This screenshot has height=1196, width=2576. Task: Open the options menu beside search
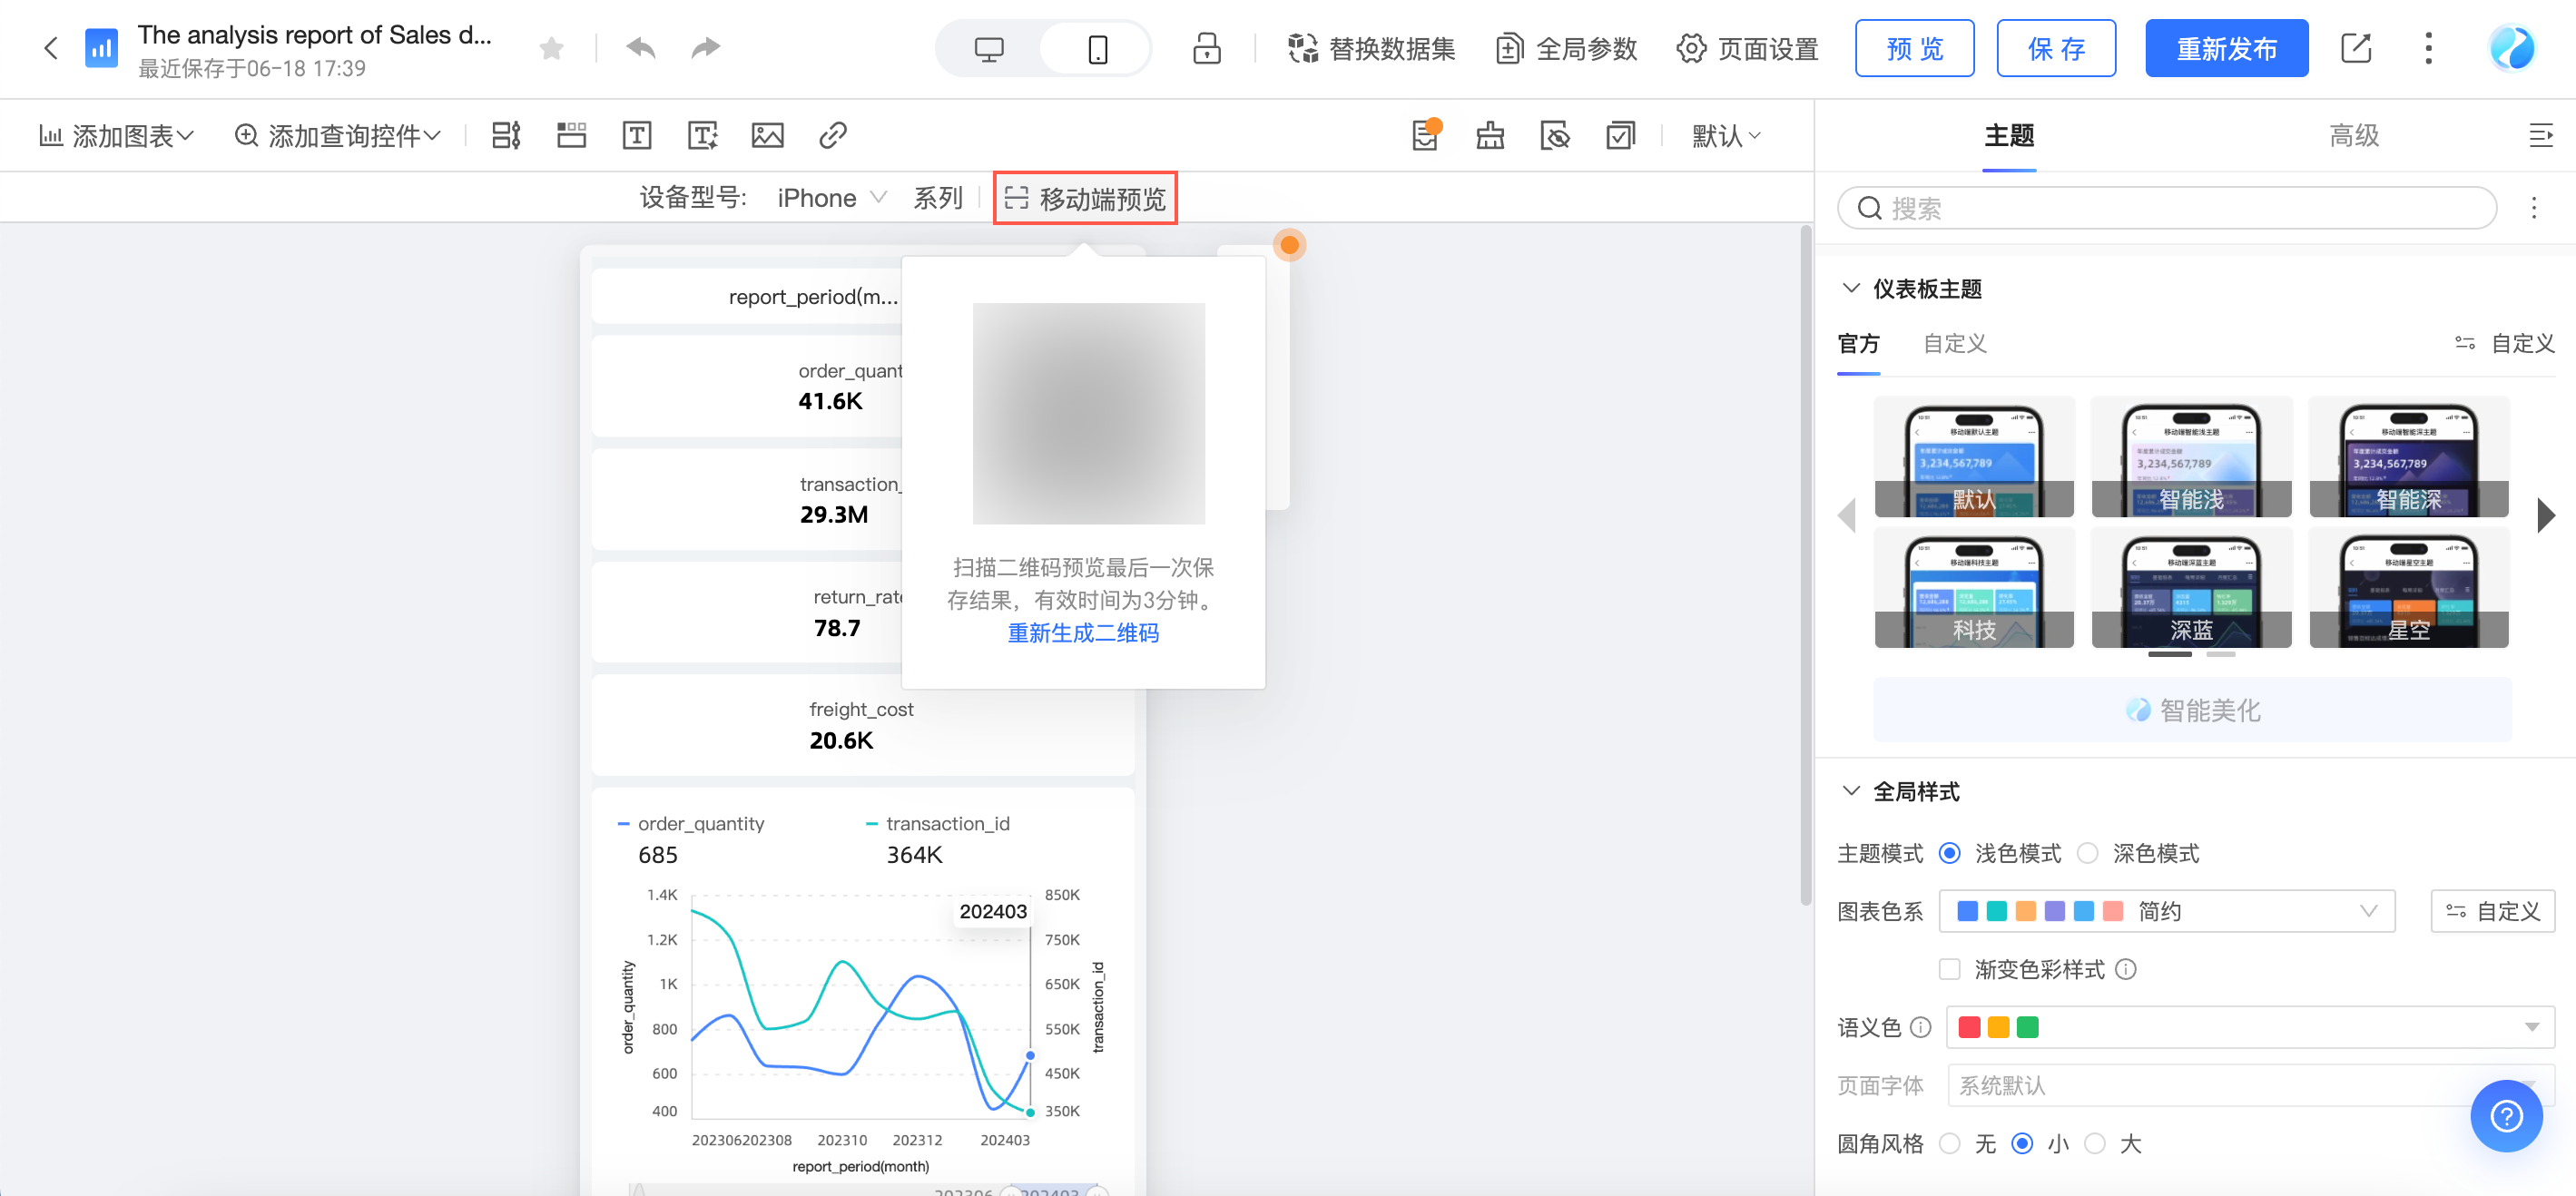pos(2533,208)
